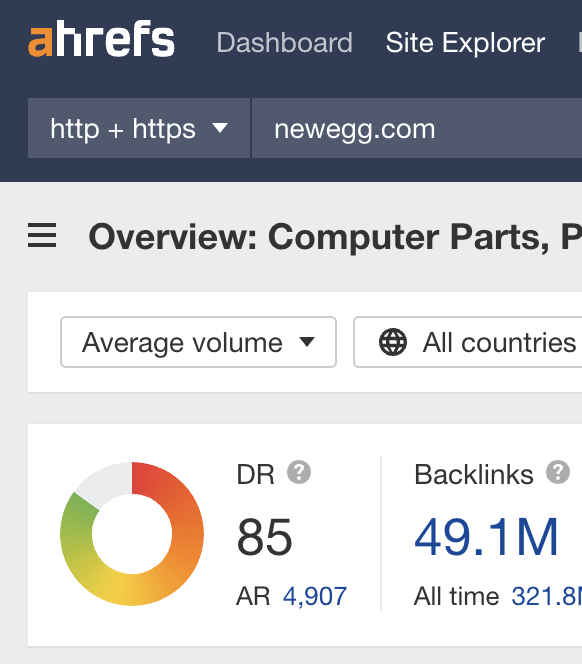
Task: Open the AR value 4,907 link
Action: click(x=315, y=596)
